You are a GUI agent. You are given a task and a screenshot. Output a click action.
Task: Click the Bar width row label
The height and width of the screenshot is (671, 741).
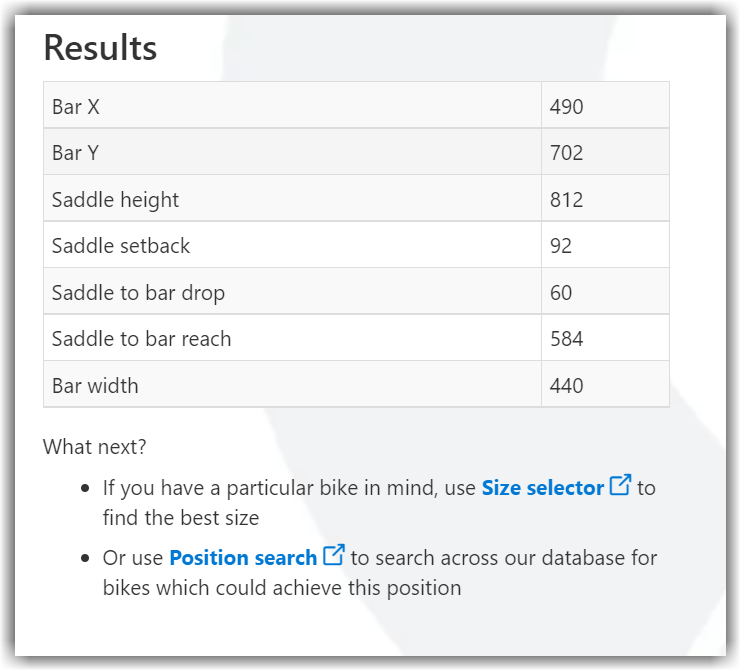coord(293,384)
